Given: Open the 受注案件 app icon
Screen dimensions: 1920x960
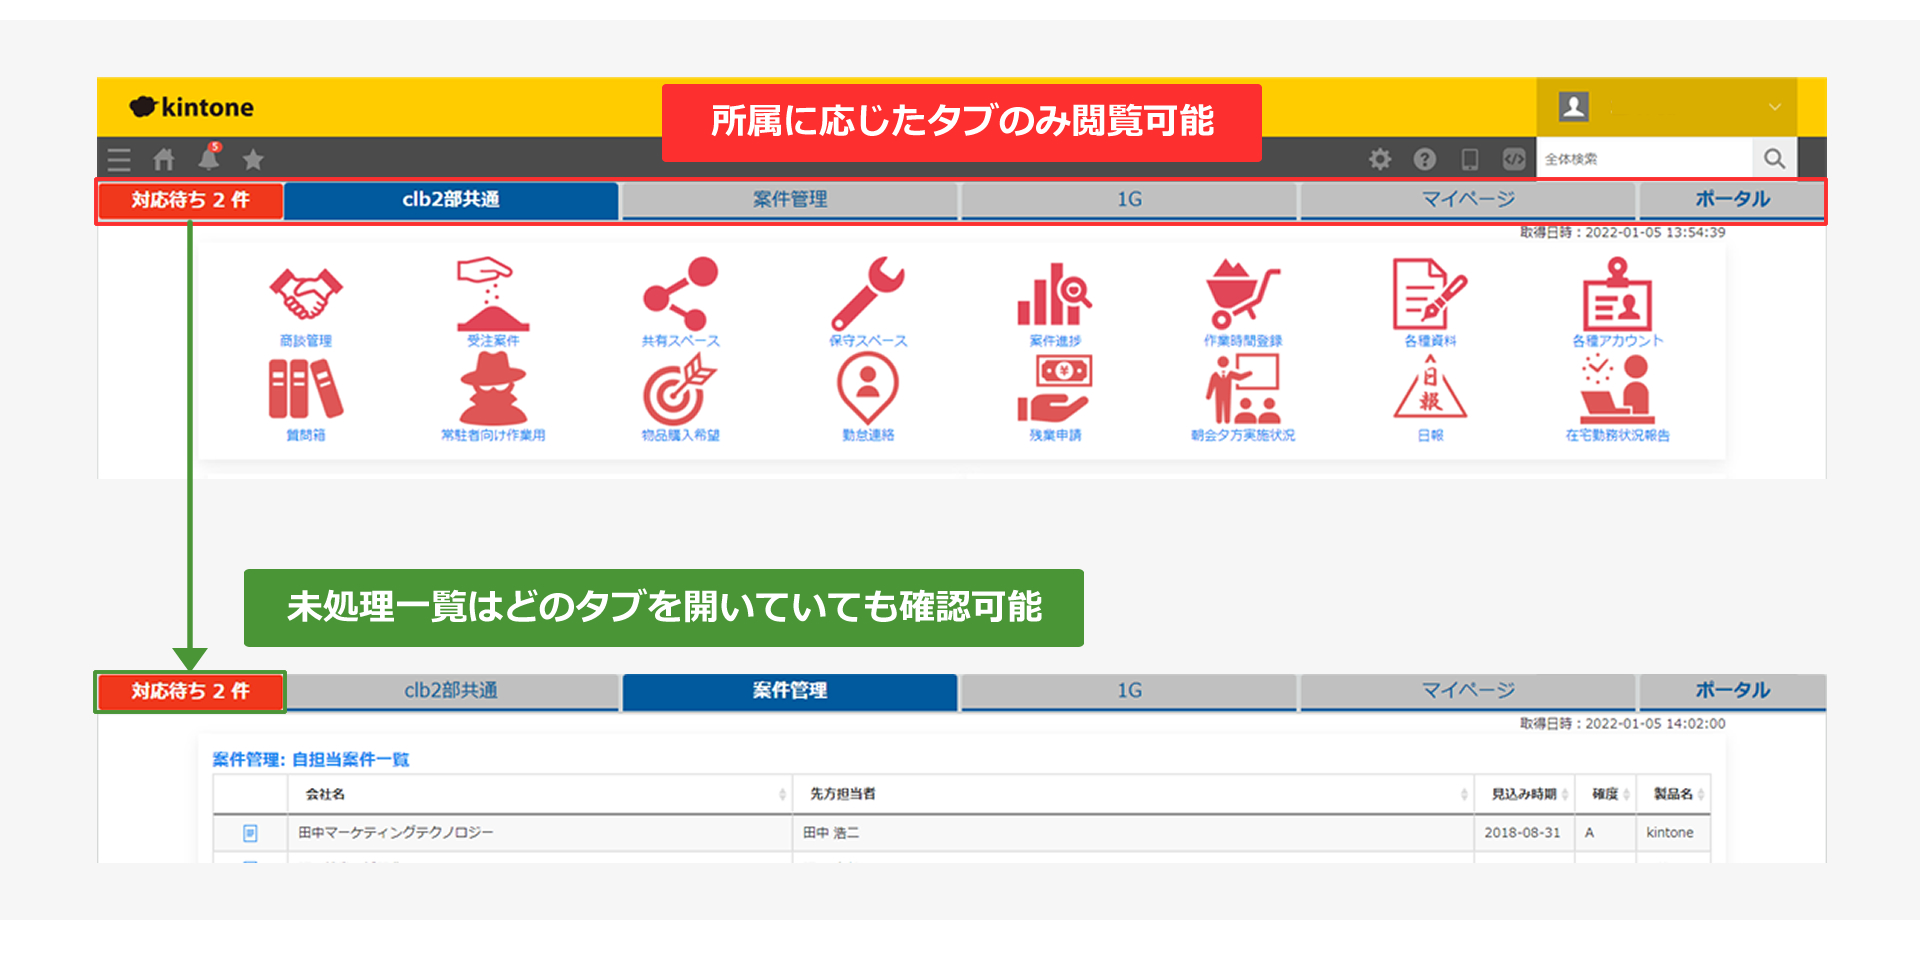Looking at the screenshot, I should (493, 295).
